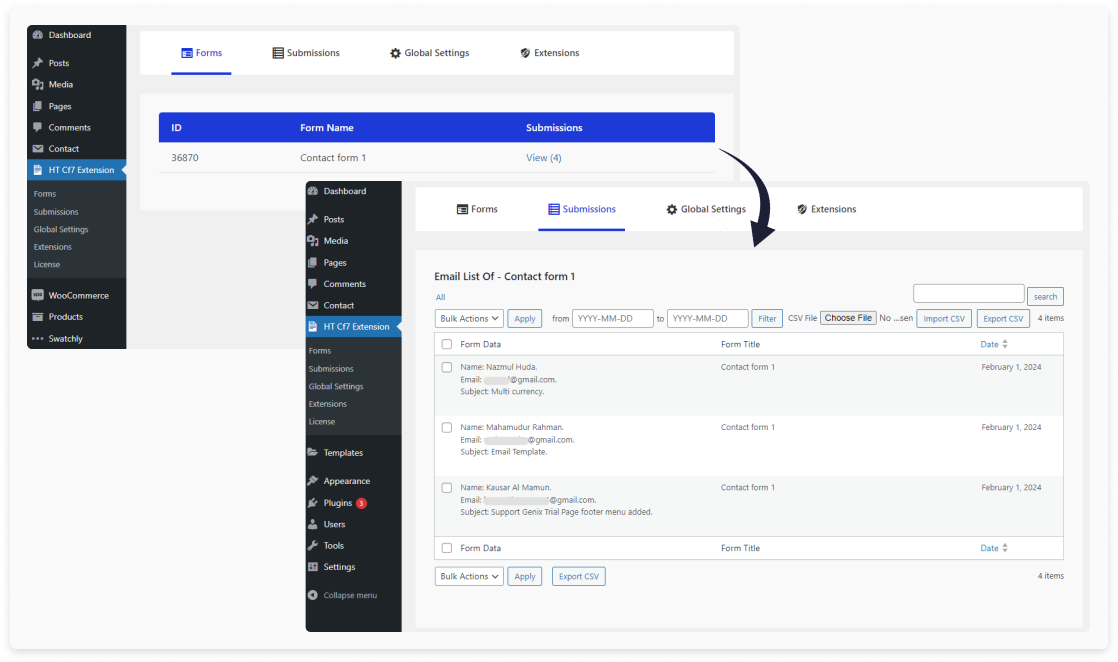The height and width of the screenshot is (662, 1118).
Task: Click the Templates folder icon
Action: pyautogui.click(x=313, y=453)
